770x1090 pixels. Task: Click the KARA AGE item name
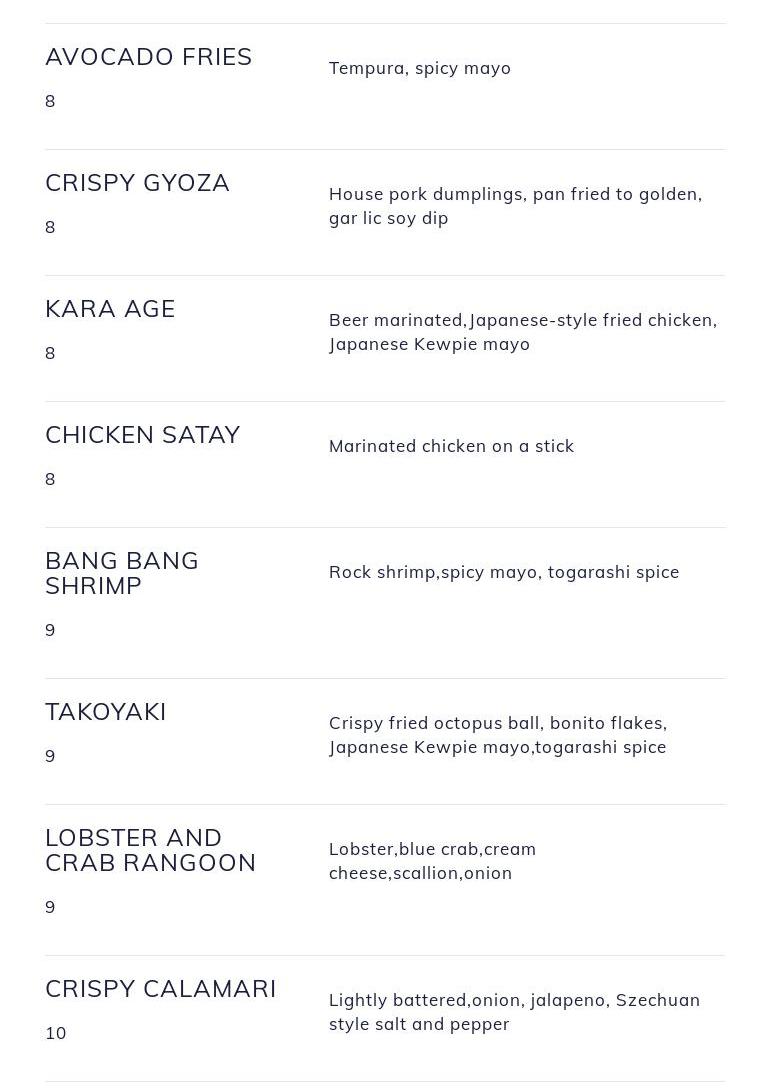click(110, 309)
